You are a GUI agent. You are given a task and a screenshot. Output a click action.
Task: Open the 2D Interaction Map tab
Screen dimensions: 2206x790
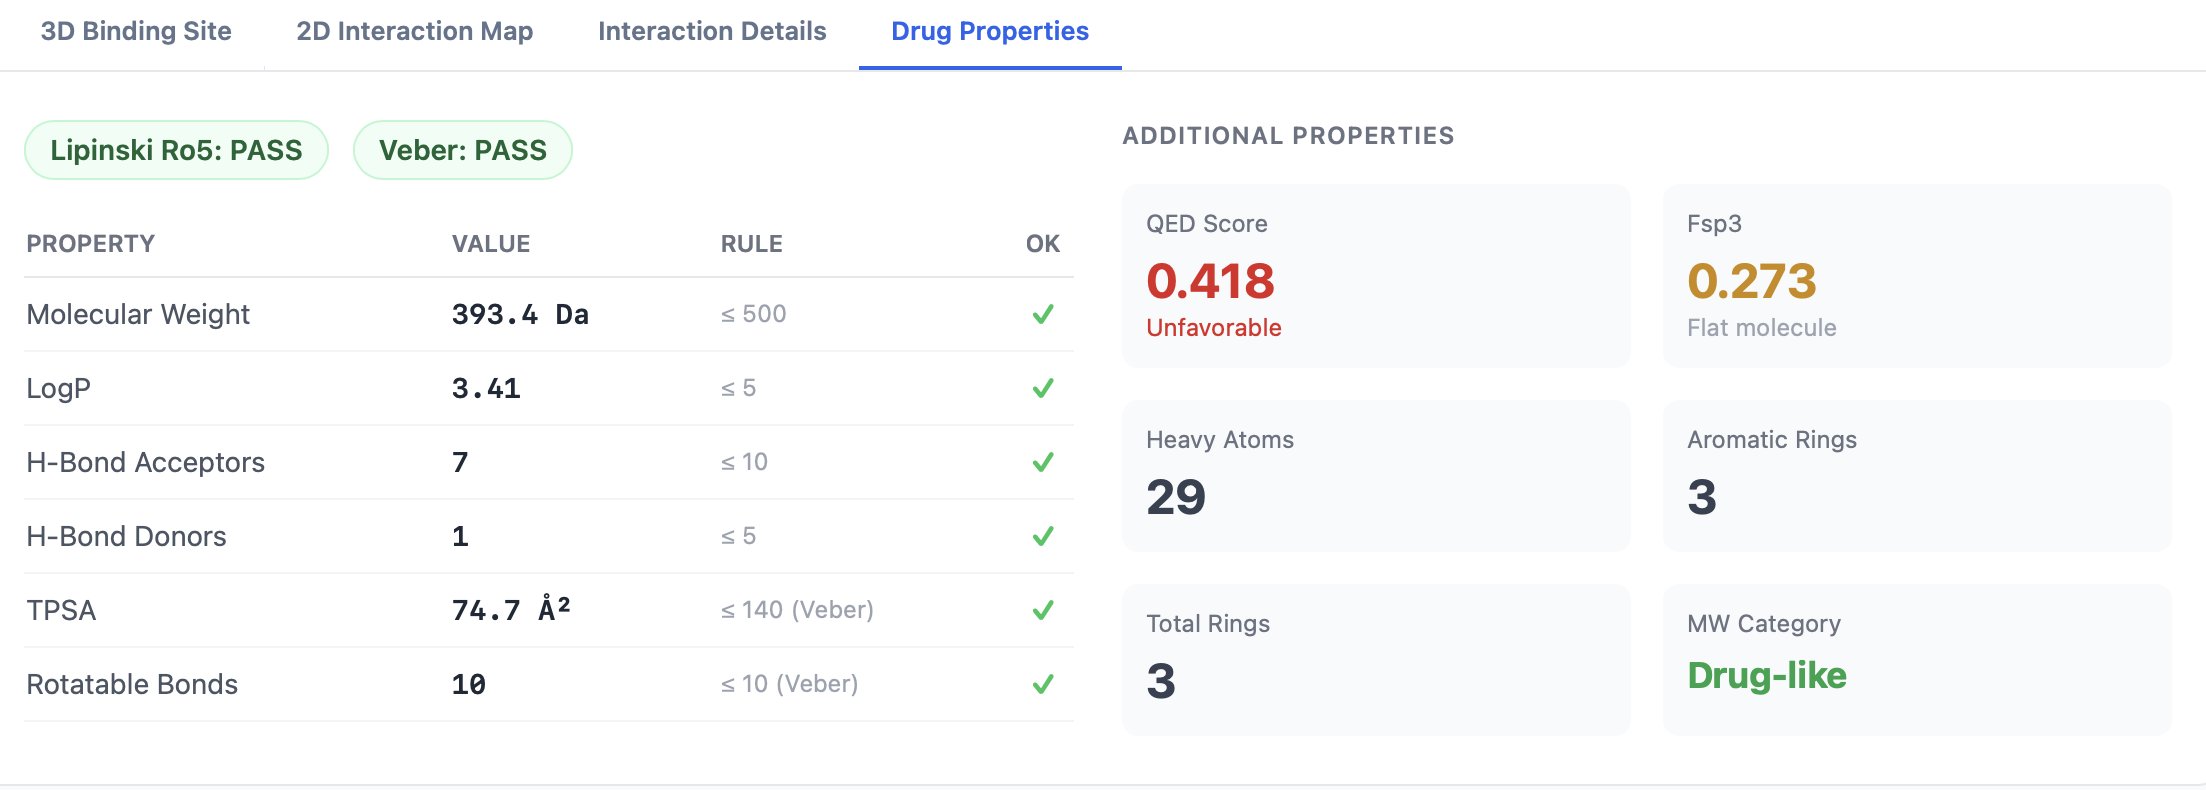[415, 31]
